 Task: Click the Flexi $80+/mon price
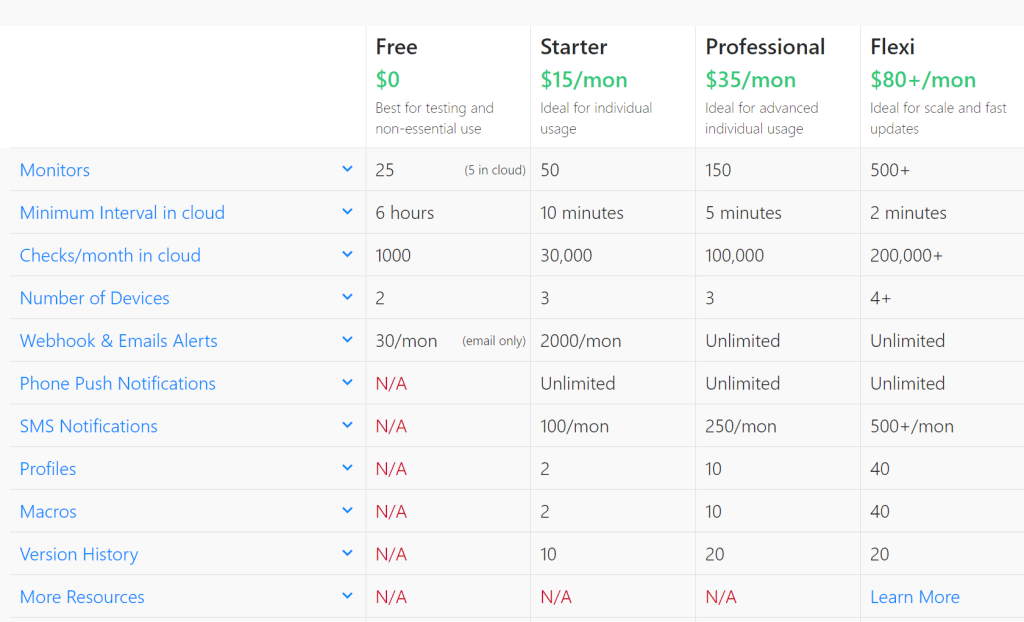pyautogui.click(x=922, y=79)
